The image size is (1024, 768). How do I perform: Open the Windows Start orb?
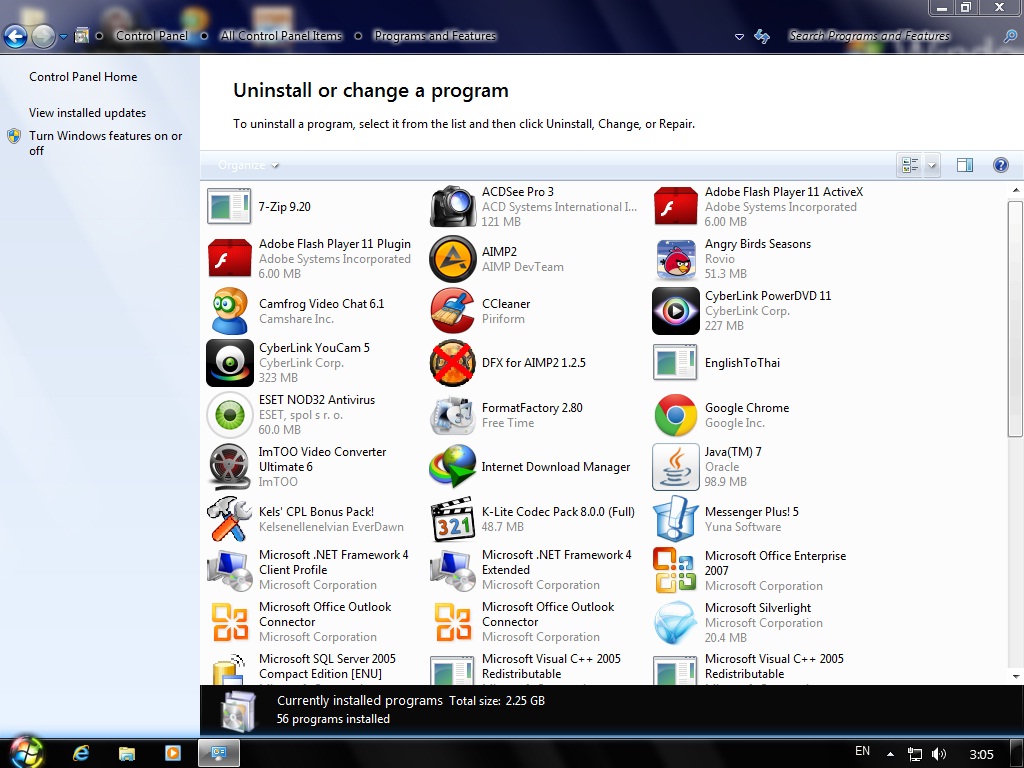coord(25,752)
